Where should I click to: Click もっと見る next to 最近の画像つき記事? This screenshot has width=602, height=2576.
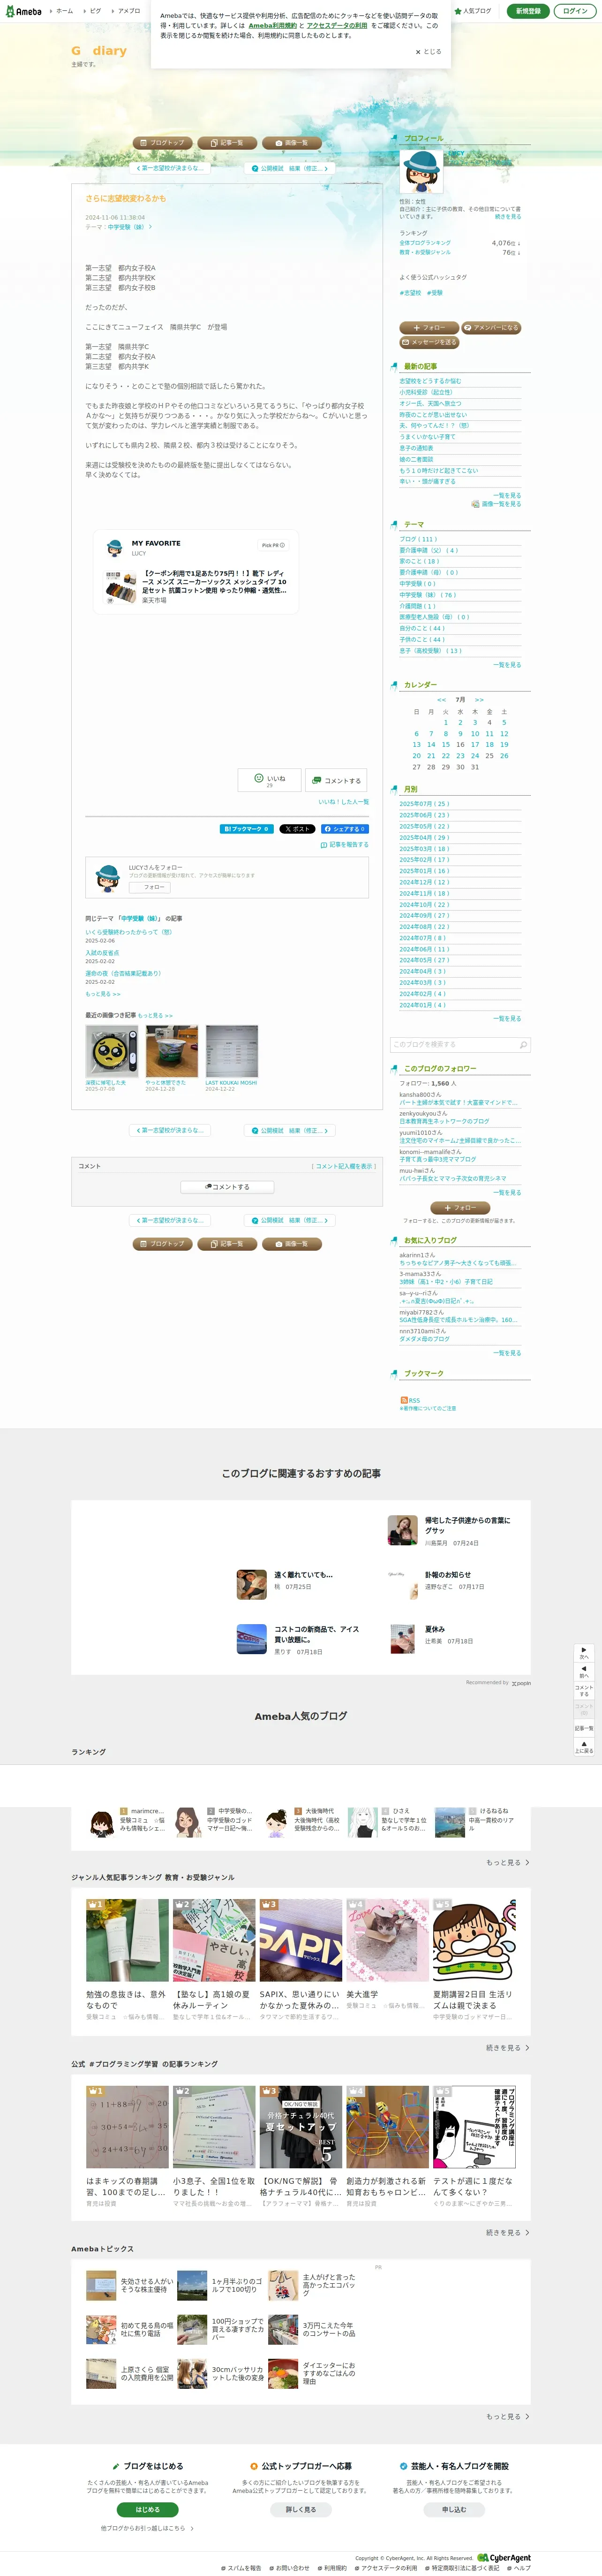(155, 1015)
